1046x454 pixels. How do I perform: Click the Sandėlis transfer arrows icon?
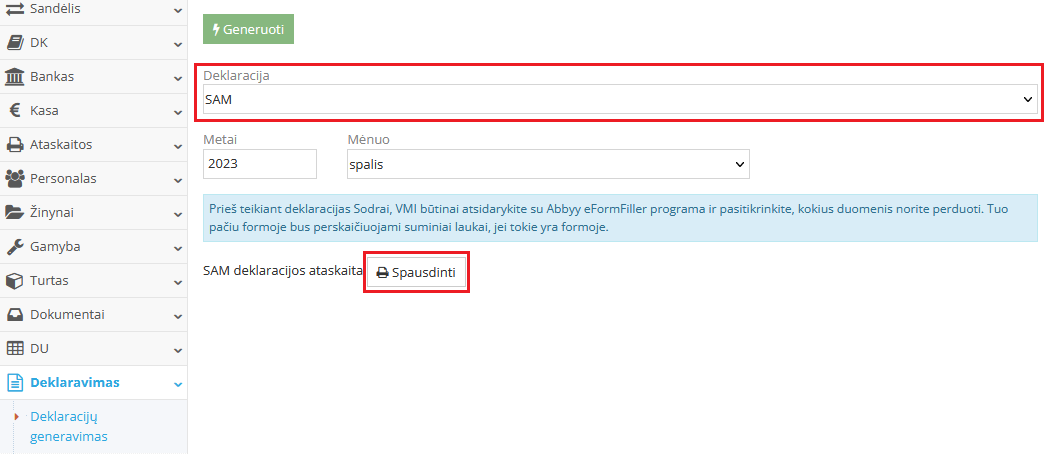coord(15,8)
